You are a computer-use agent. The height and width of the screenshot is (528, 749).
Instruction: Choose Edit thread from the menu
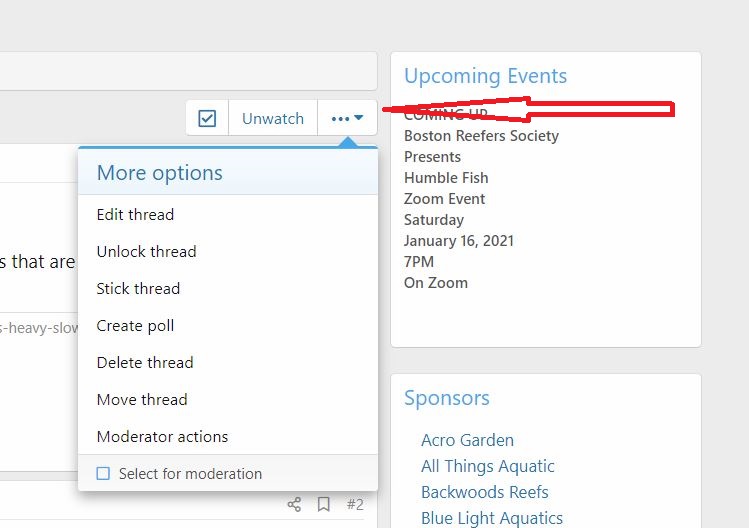pos(135,214)
